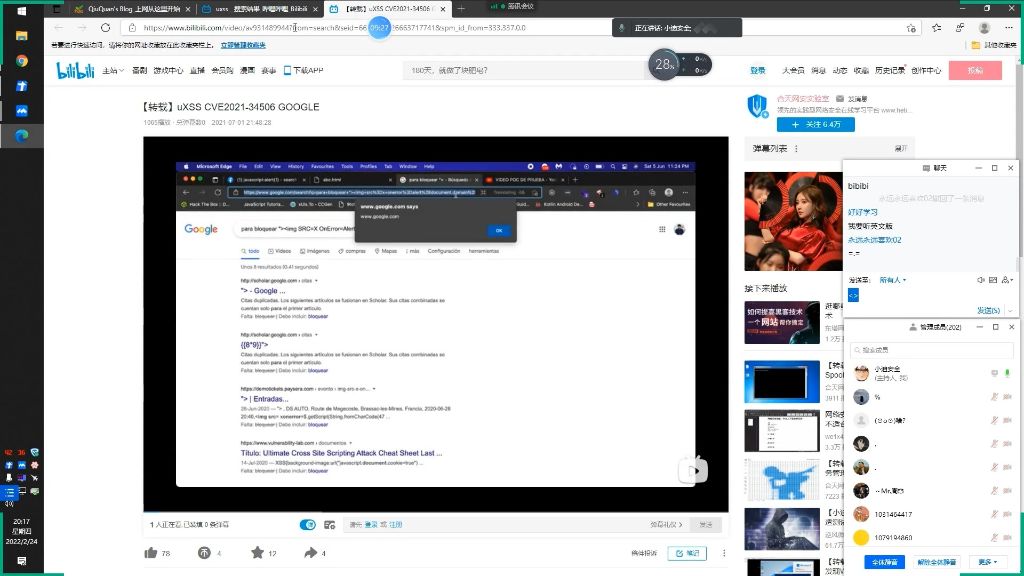Switch to the uxss search results Bilibili tab
The image size is (1024, 576).
coord(261,9)
